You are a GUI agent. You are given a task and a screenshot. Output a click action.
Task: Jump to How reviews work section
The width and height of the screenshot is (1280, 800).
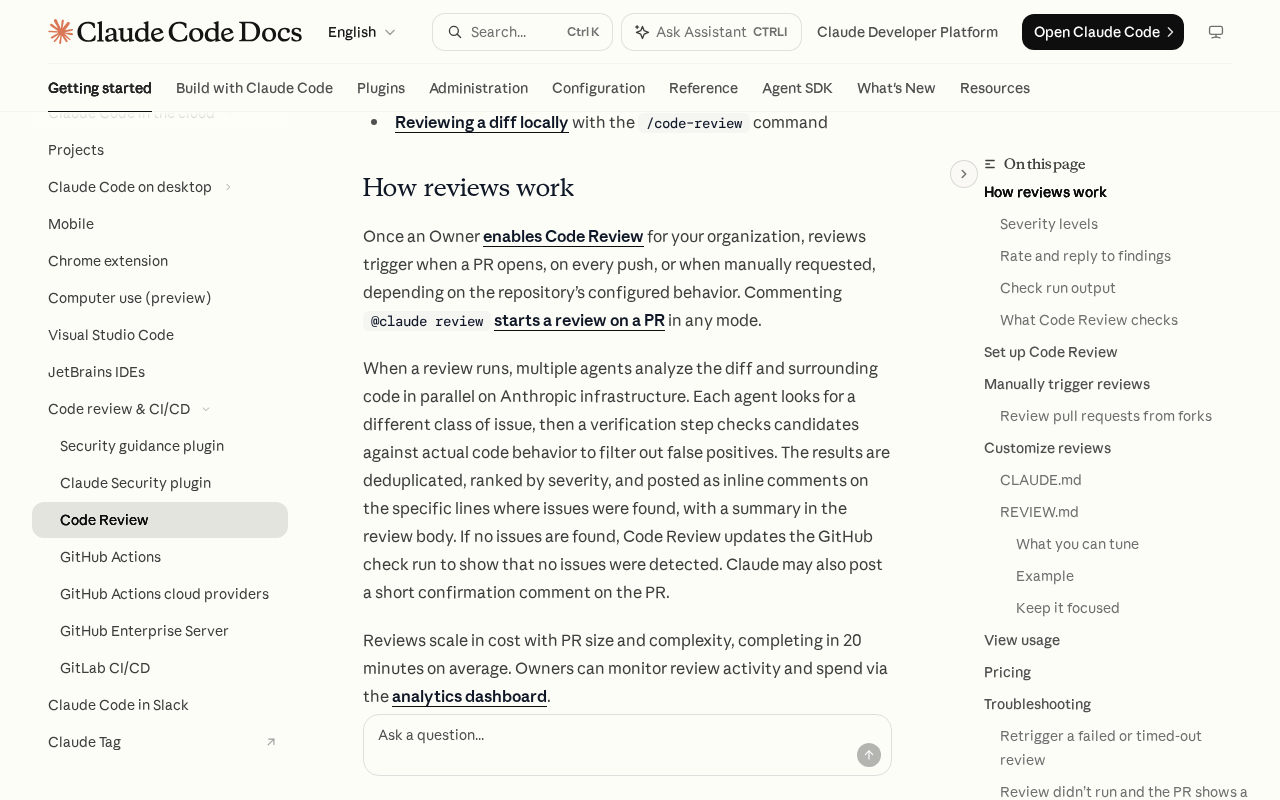tap(1045, 192)
